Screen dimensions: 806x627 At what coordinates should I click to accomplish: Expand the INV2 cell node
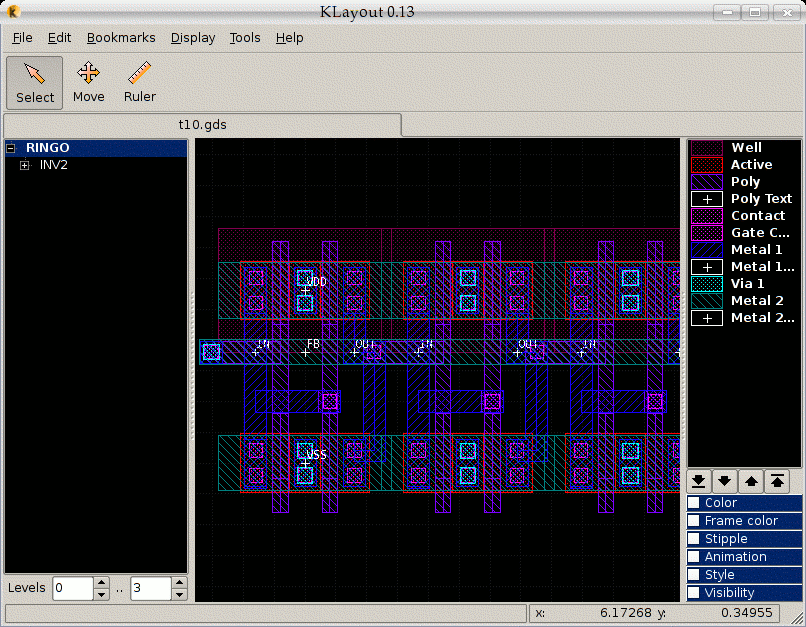25,165
